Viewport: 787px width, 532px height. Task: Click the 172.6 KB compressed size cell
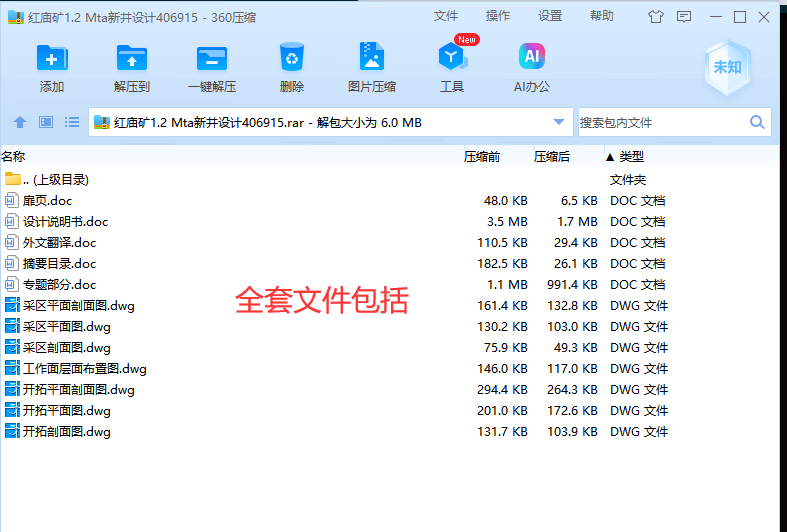pyautogui.click(x=572, y=411)
